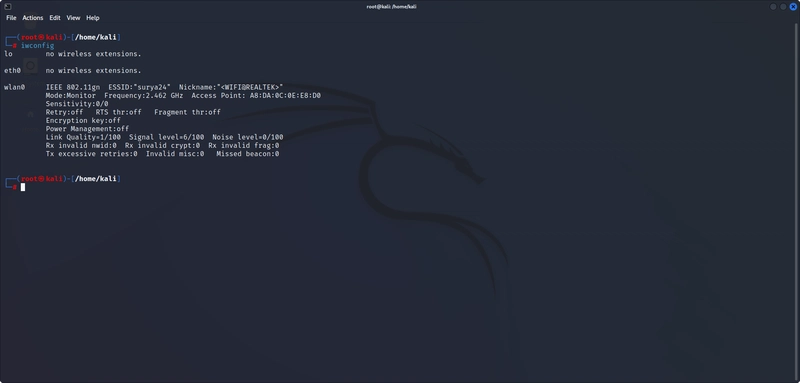Click the typed iwconfig command
Viewport: 800px width, 383px height.
37,46
